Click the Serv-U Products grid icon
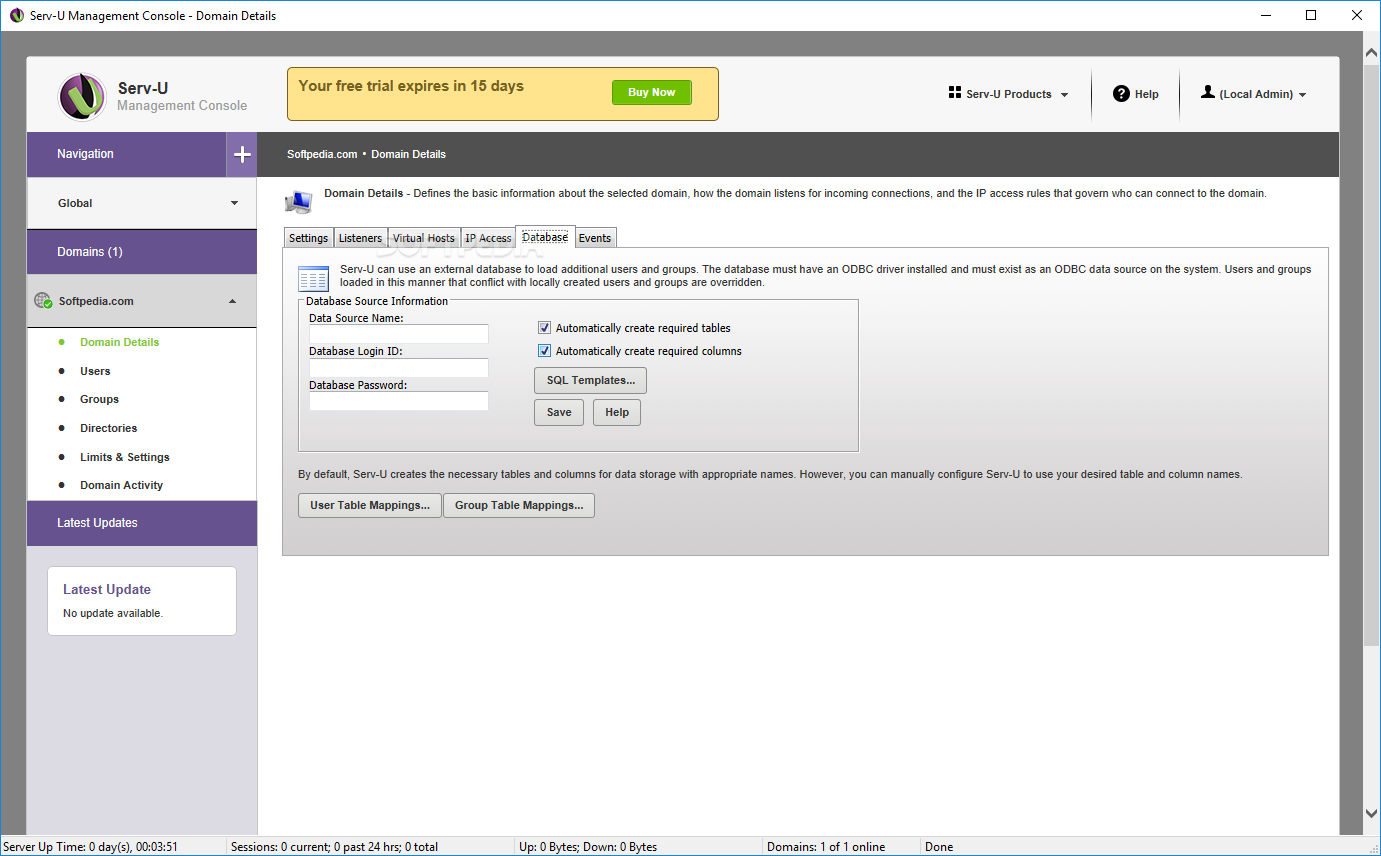The height and width of the screenshot is (856, 1381). 955,93
